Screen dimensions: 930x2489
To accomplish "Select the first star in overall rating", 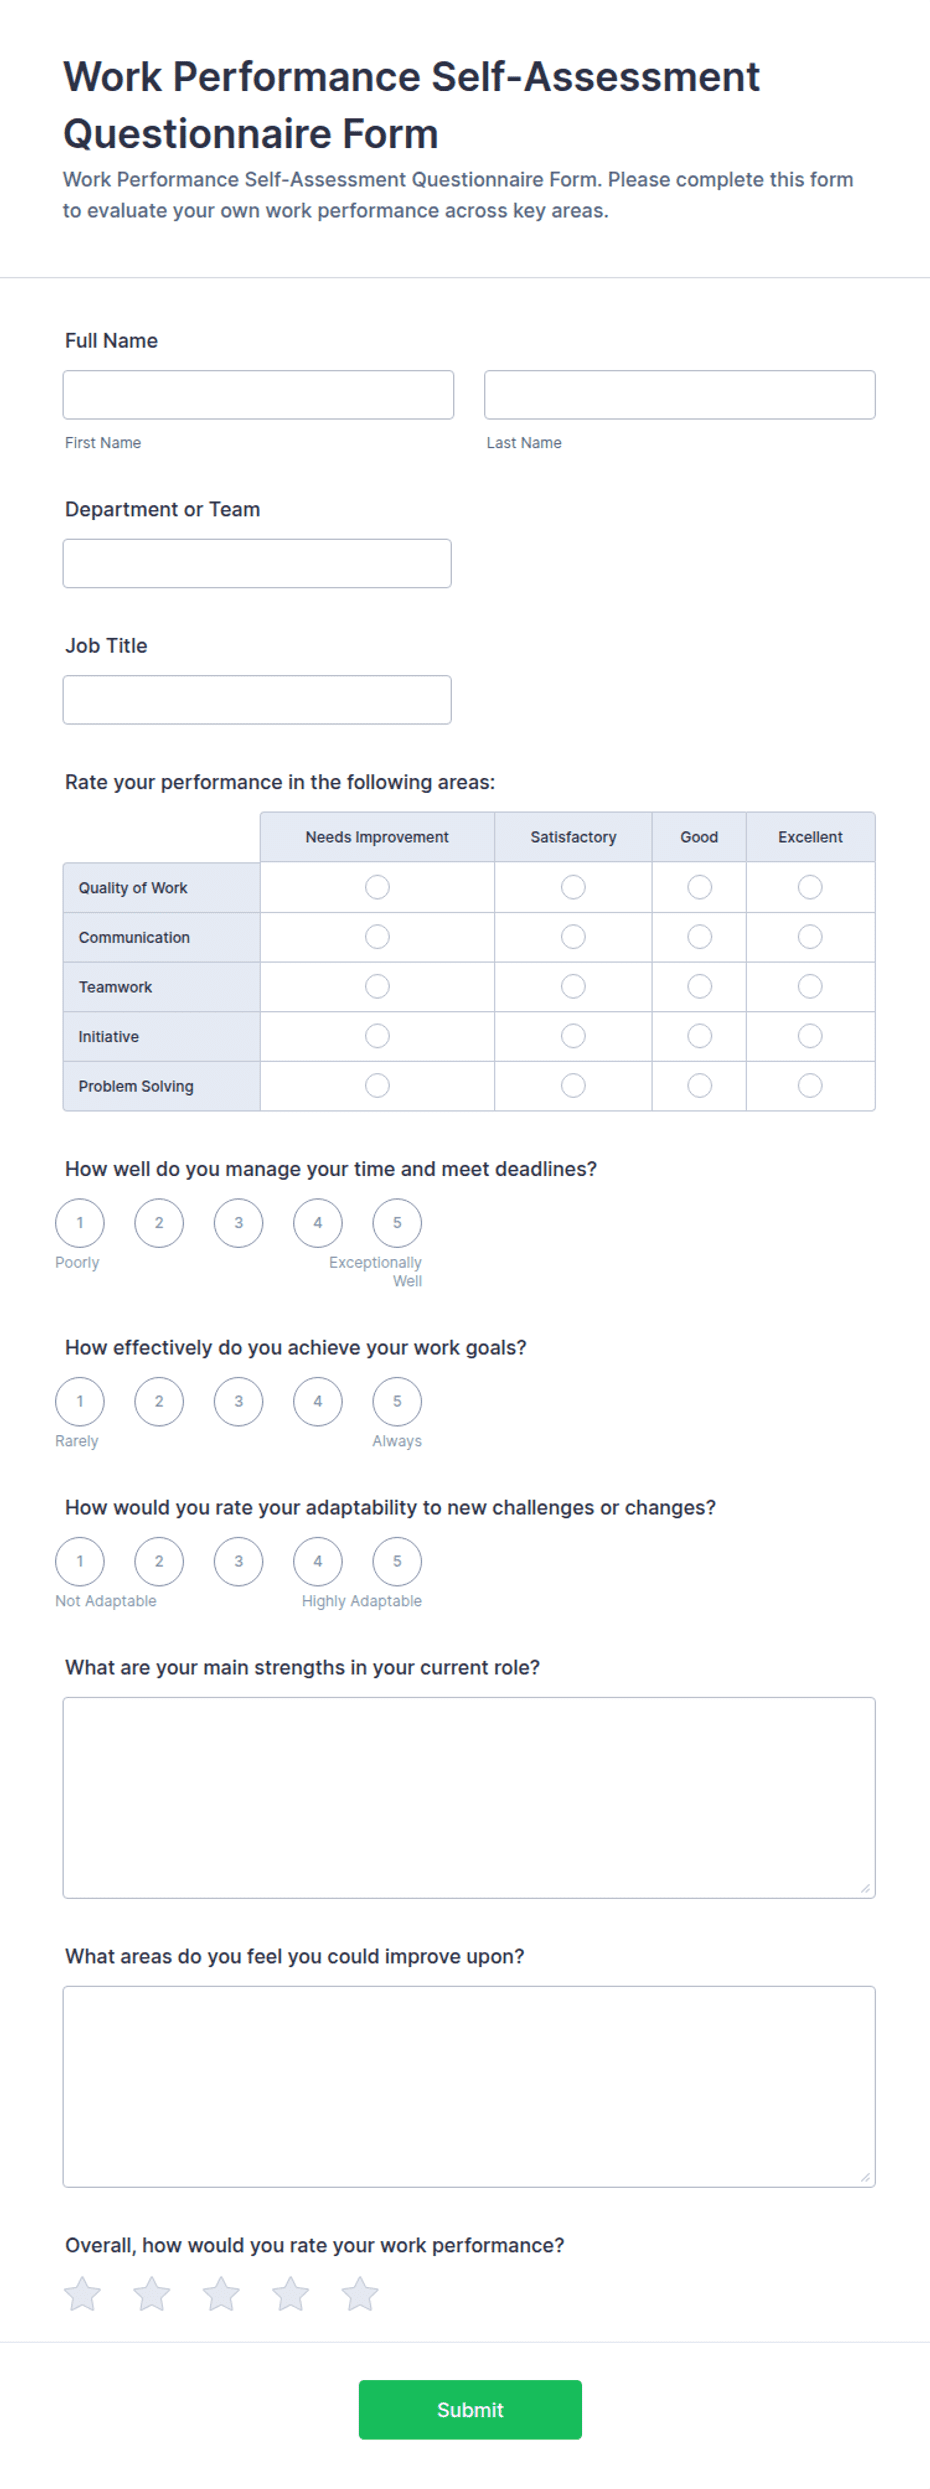I will pyautogui.click(x=82, y=2294).
